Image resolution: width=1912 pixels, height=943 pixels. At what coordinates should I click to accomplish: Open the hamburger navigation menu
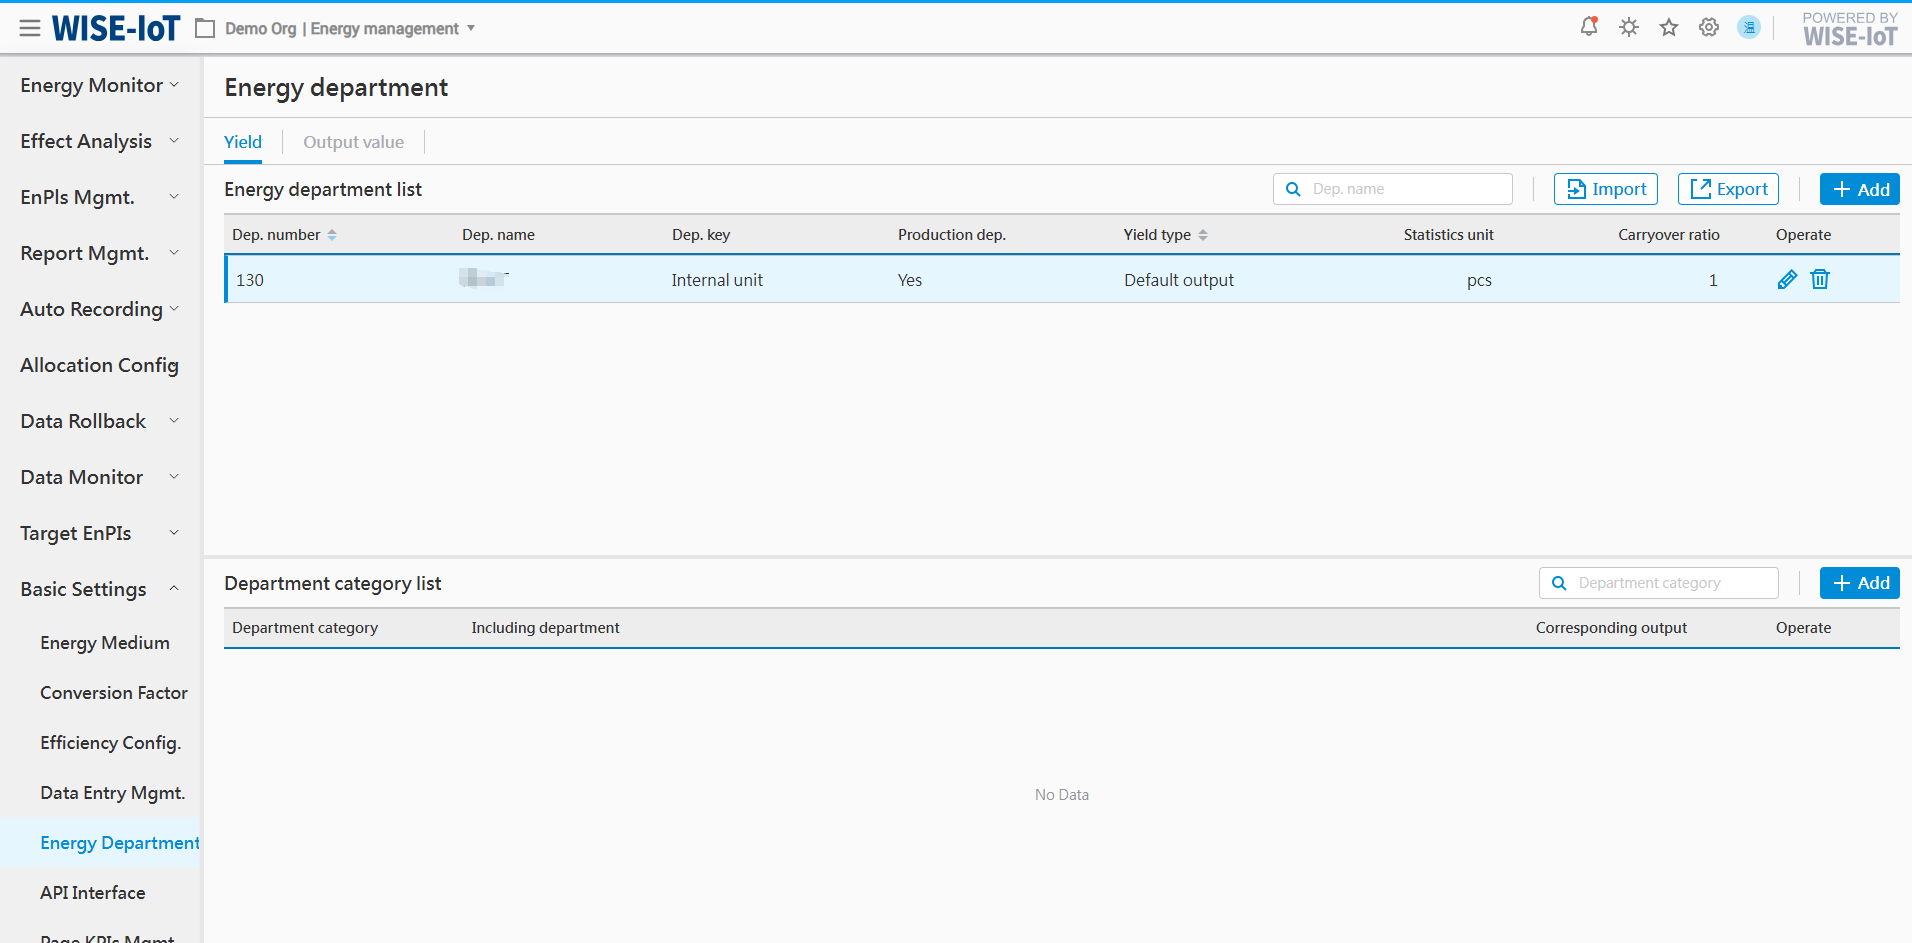pos(30,28)
